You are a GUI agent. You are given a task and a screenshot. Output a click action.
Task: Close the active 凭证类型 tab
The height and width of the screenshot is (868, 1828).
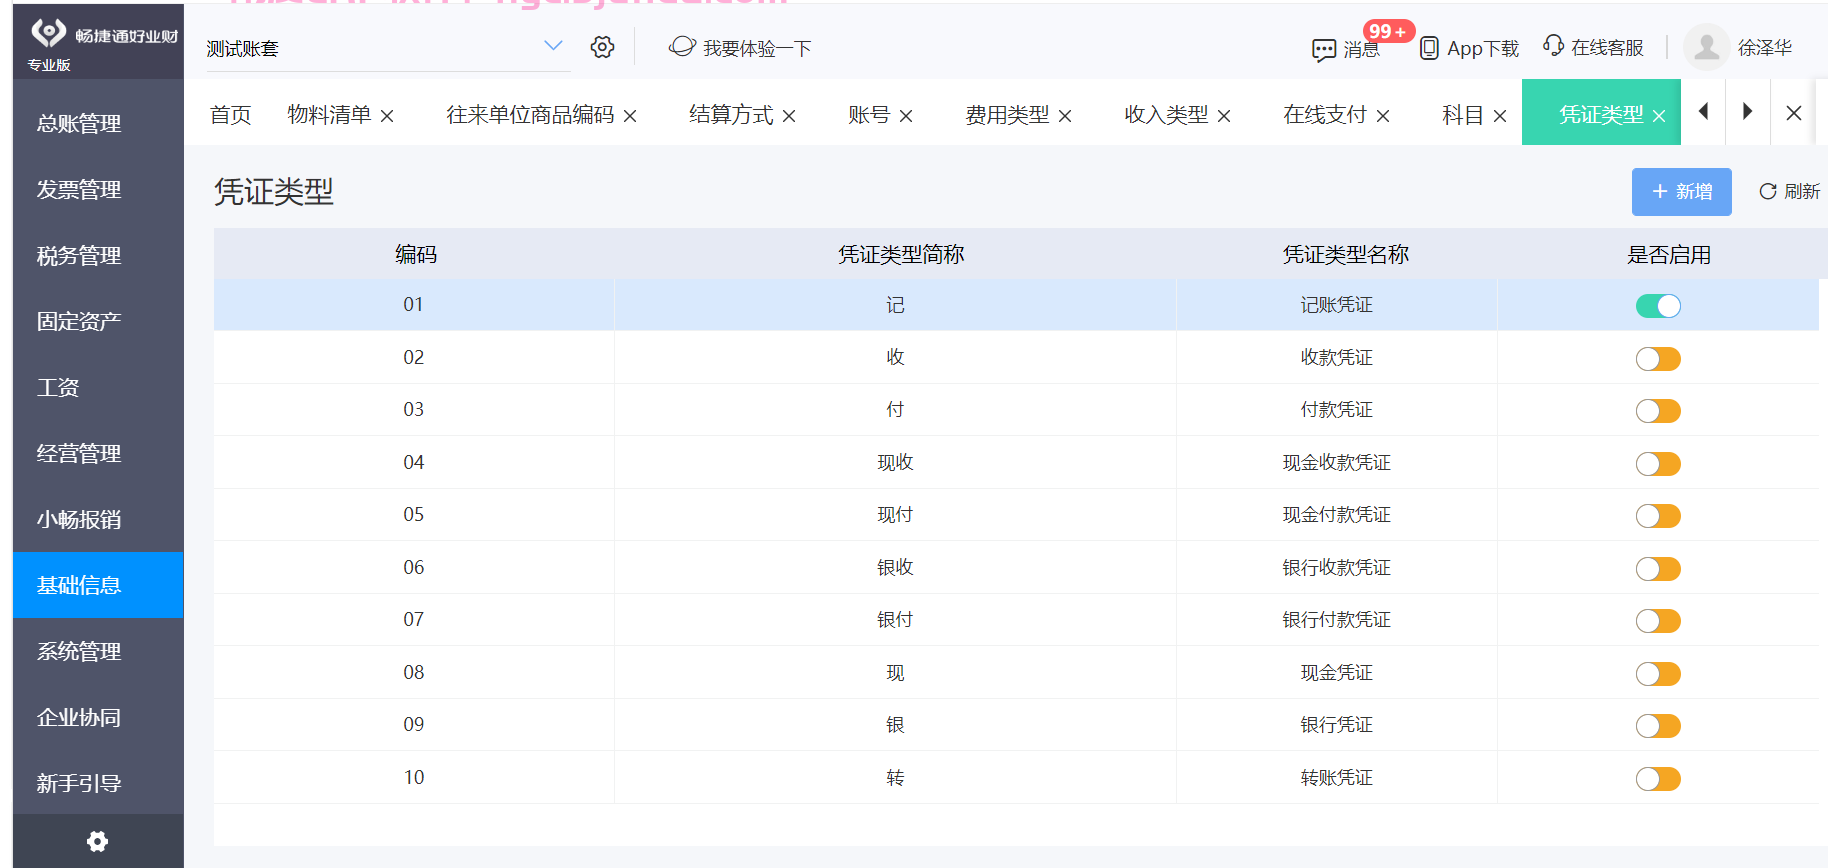[x=1659, y=116]
